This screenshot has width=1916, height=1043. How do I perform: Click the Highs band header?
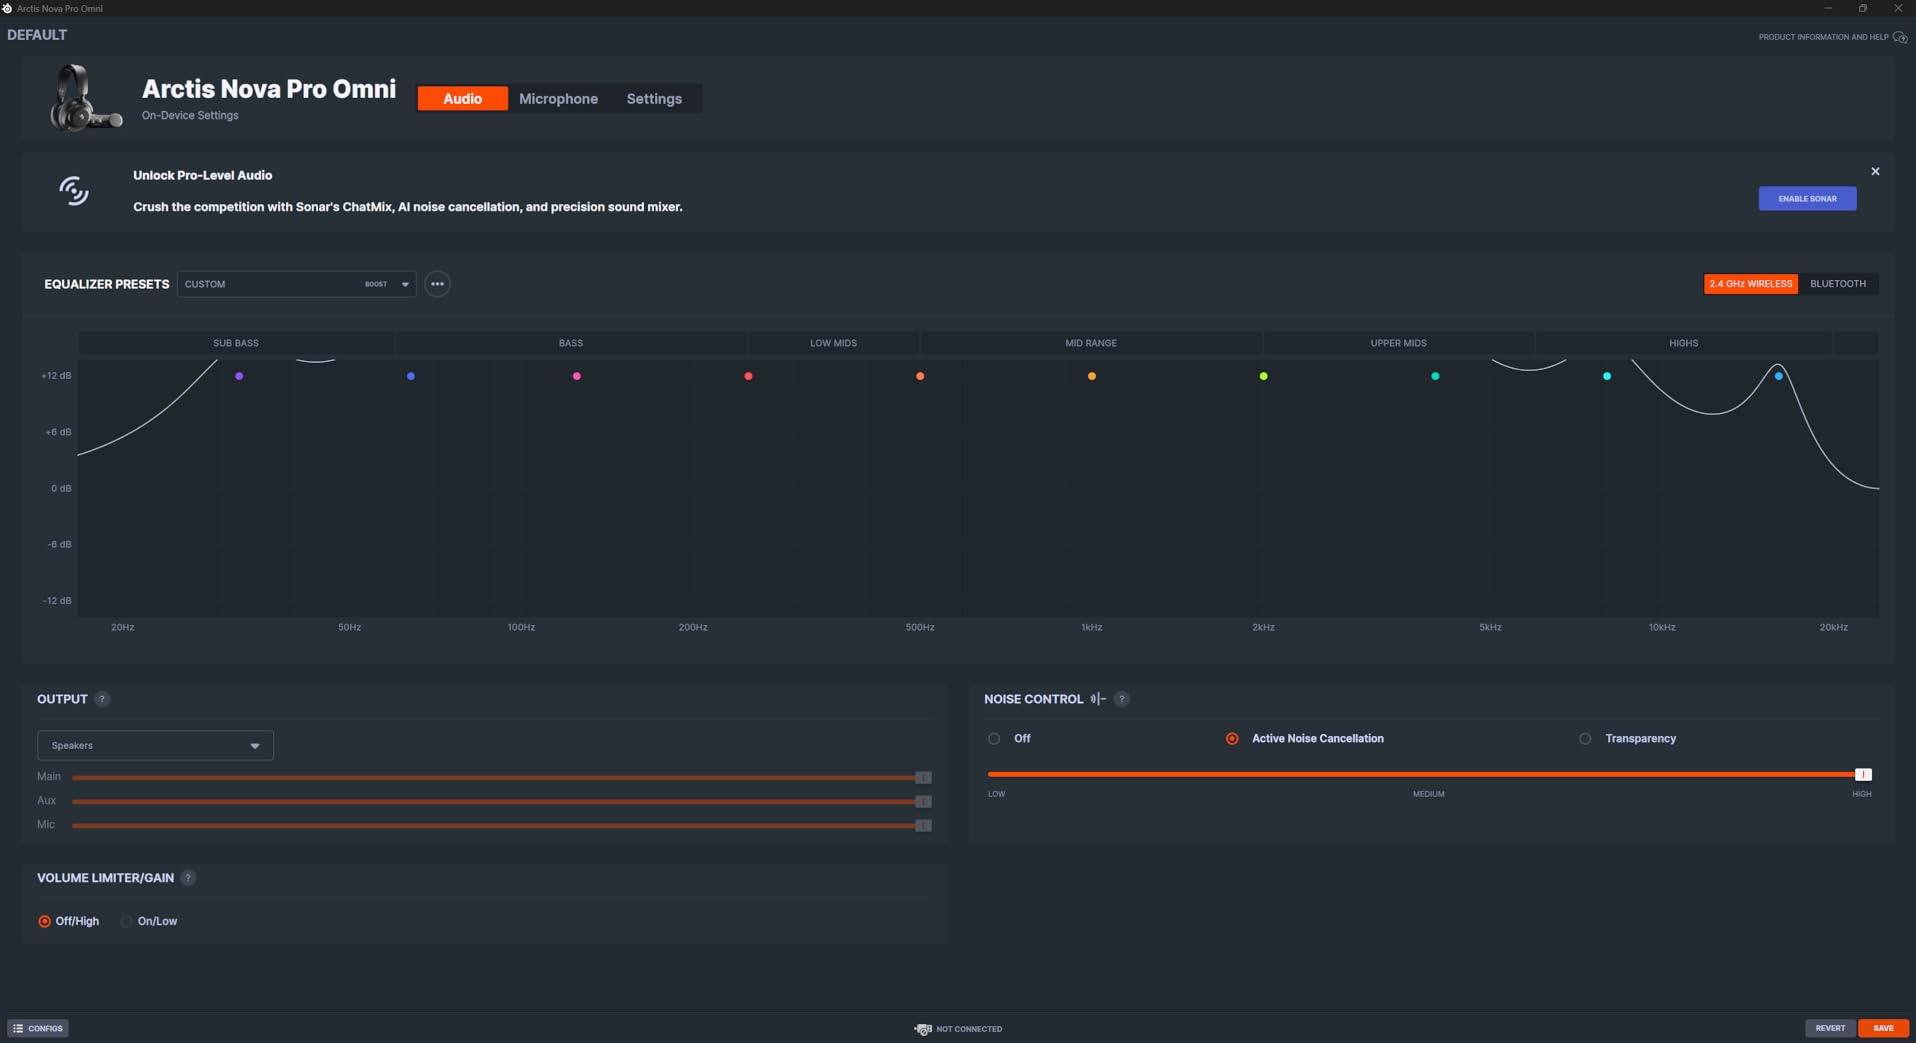tap(1683, 343)
